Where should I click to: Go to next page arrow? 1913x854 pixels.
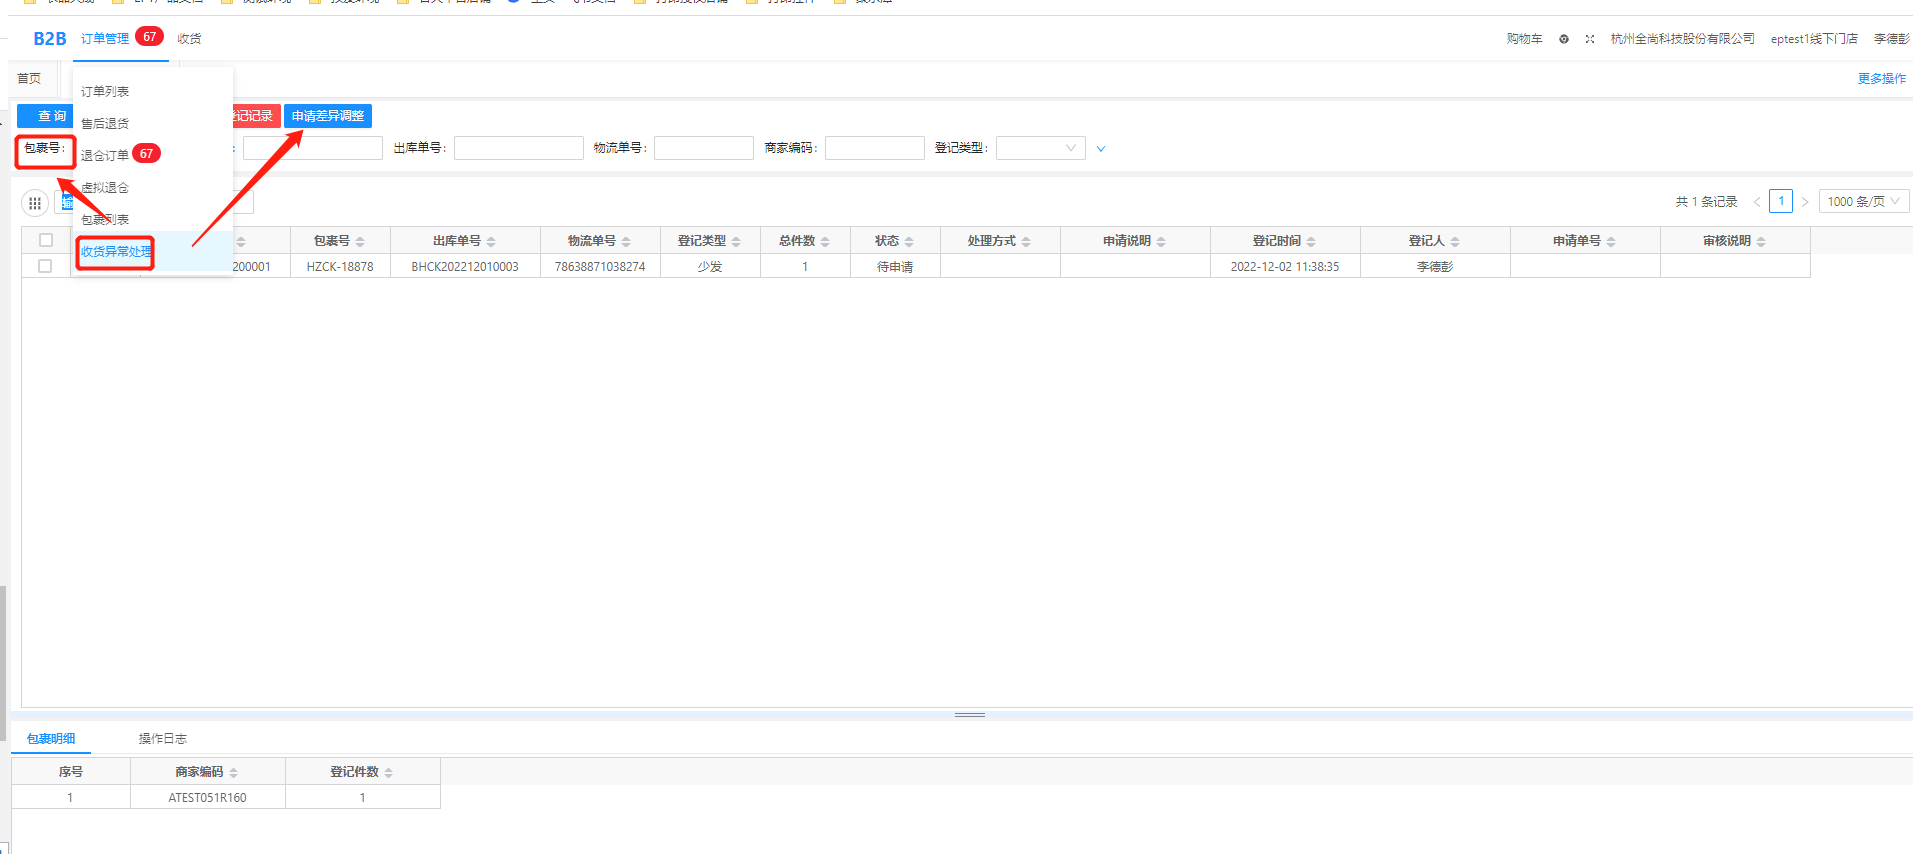pyautogui.click(x=1805, y=202)
